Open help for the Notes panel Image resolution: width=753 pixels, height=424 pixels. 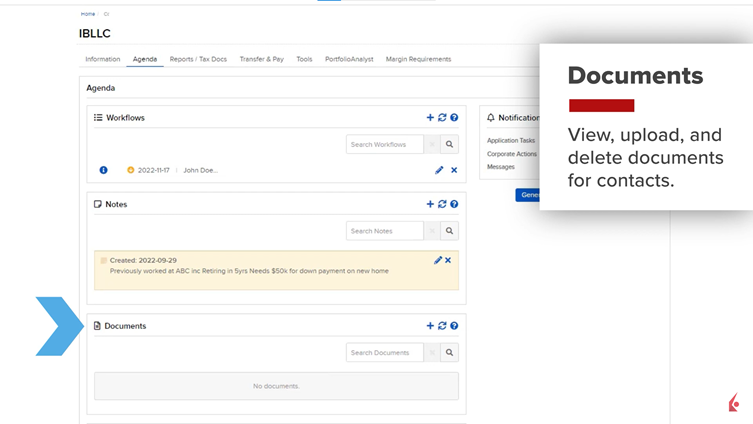coord(454,204)
